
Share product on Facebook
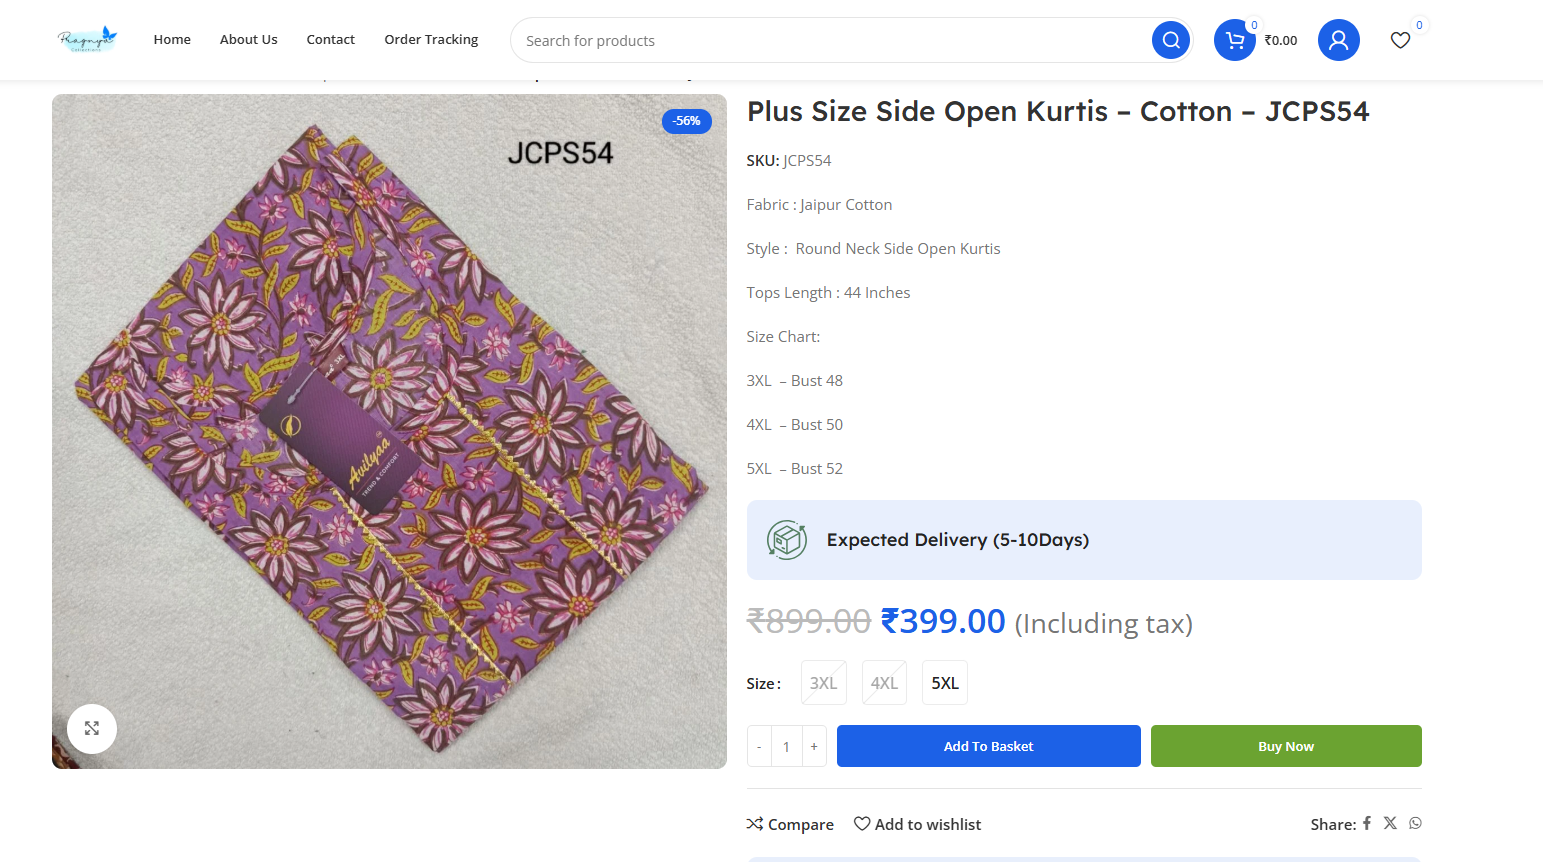[x=1367, y=823]
